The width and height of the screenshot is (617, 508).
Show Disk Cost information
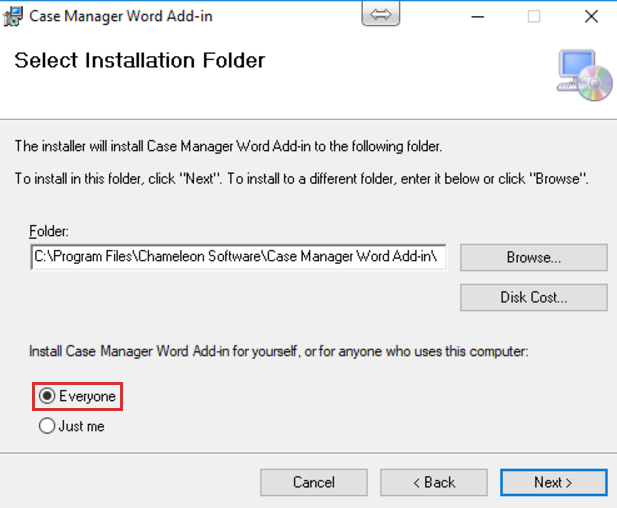533,297
